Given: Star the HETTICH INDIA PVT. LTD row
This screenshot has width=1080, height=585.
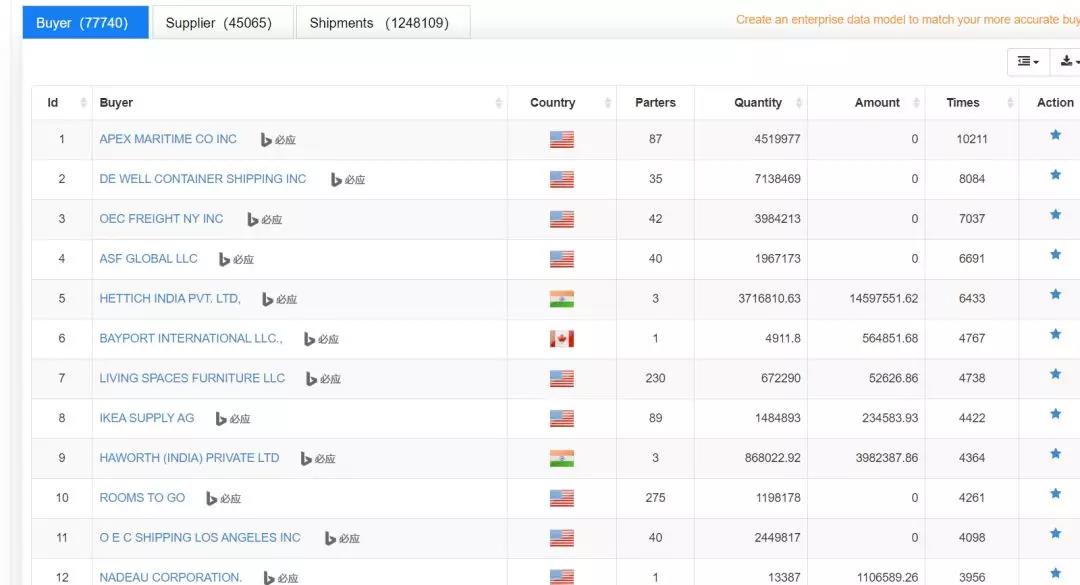Looking at the screenshot, I should pyautogui.click(x=1055, y=295).
